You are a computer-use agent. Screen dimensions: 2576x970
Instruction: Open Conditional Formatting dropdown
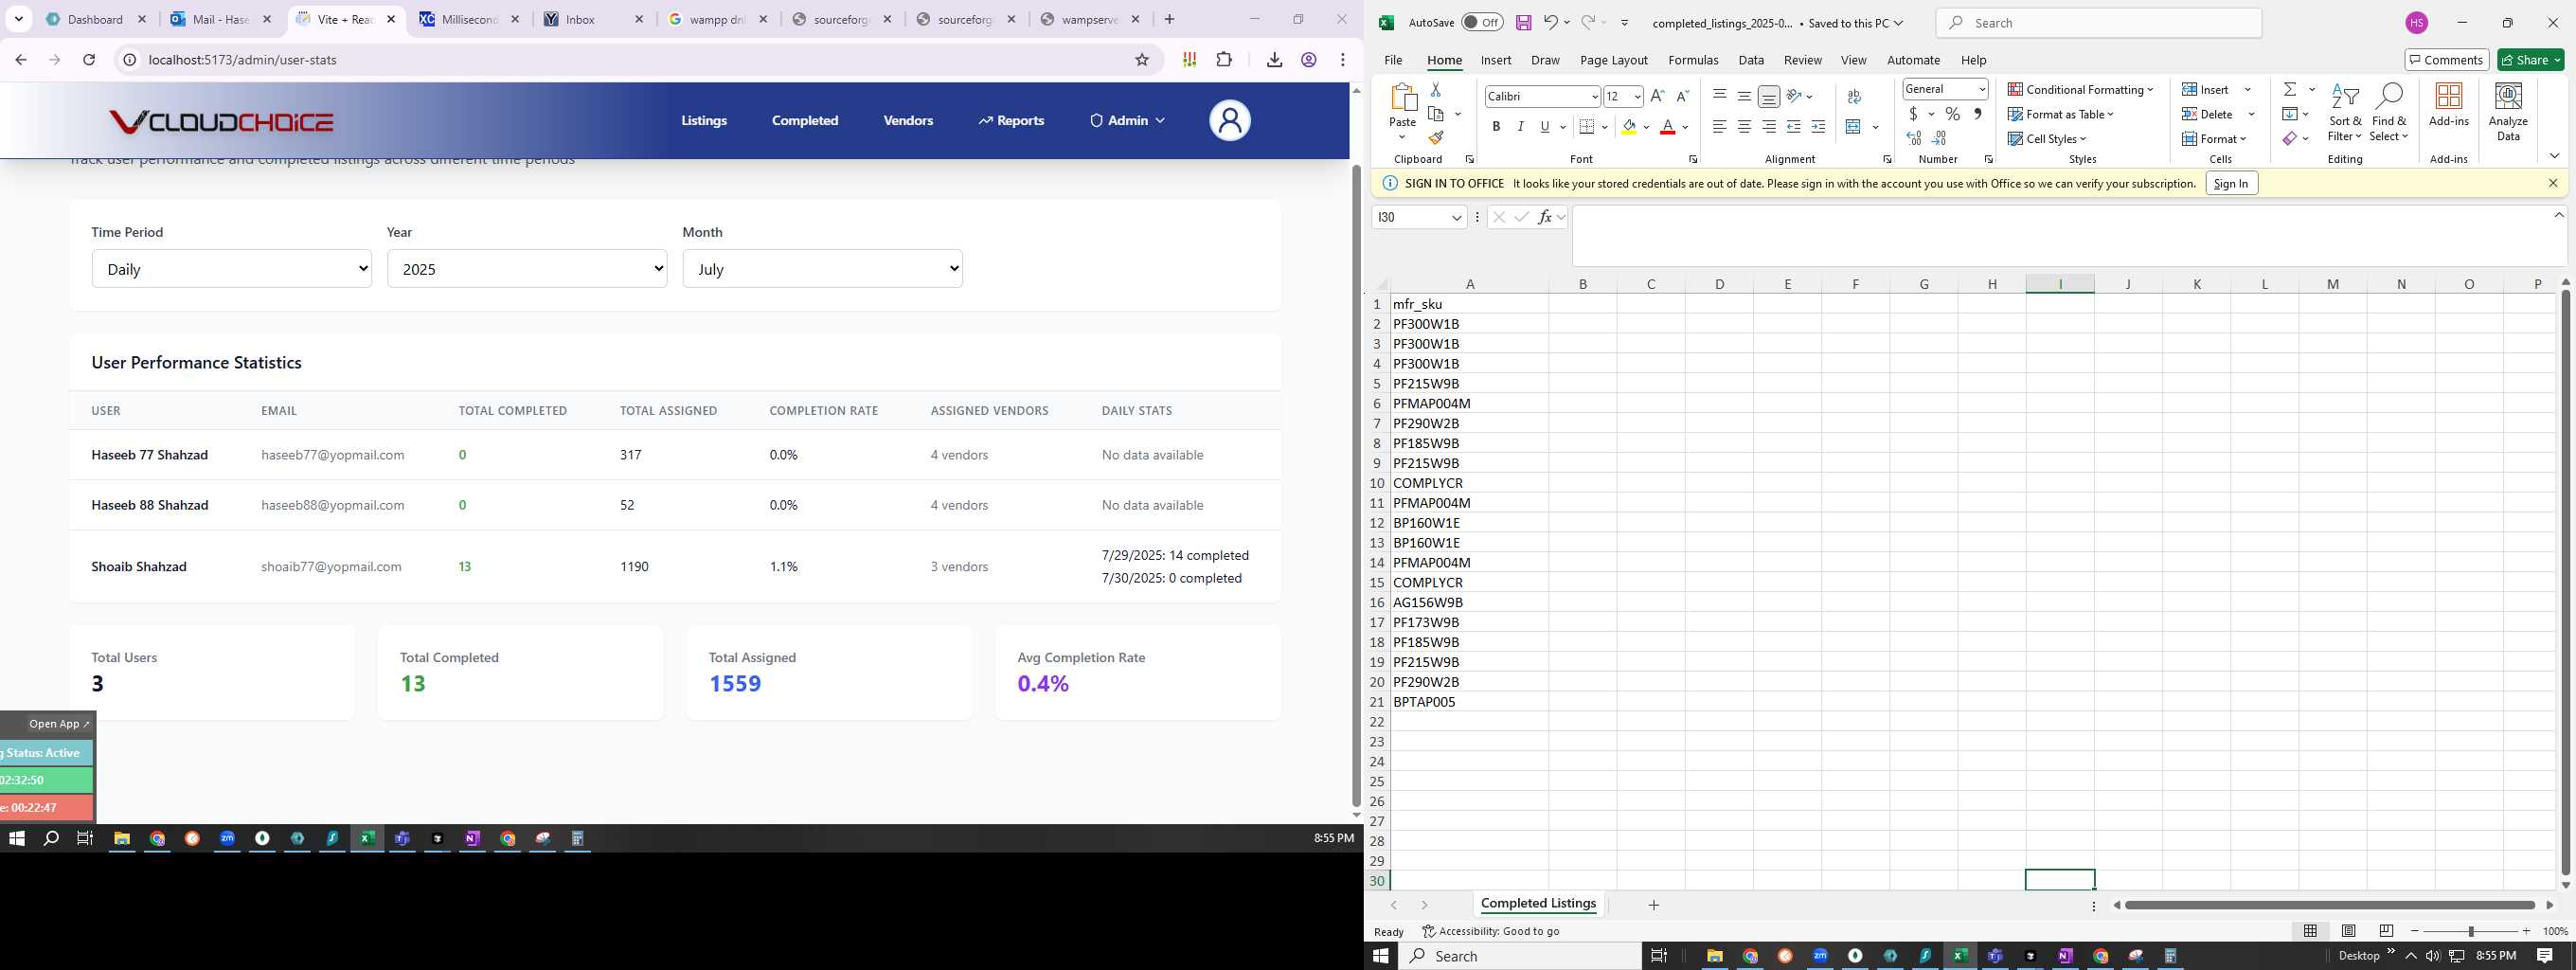pos(2081,89)
